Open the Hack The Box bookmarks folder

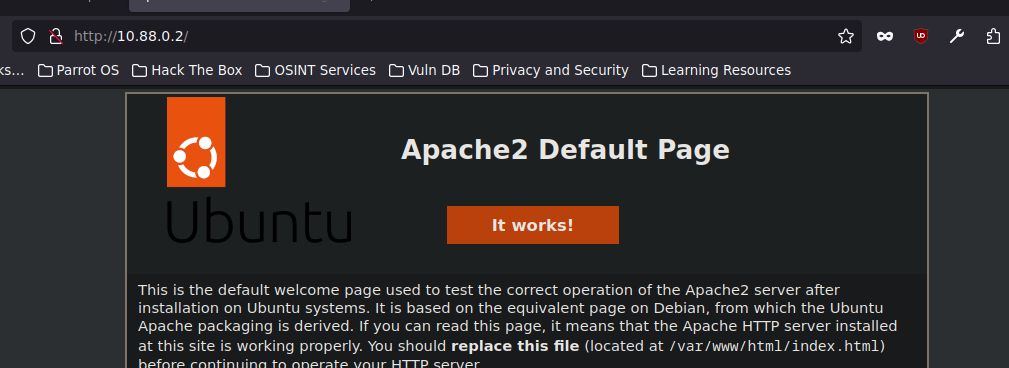coord(187,70)
